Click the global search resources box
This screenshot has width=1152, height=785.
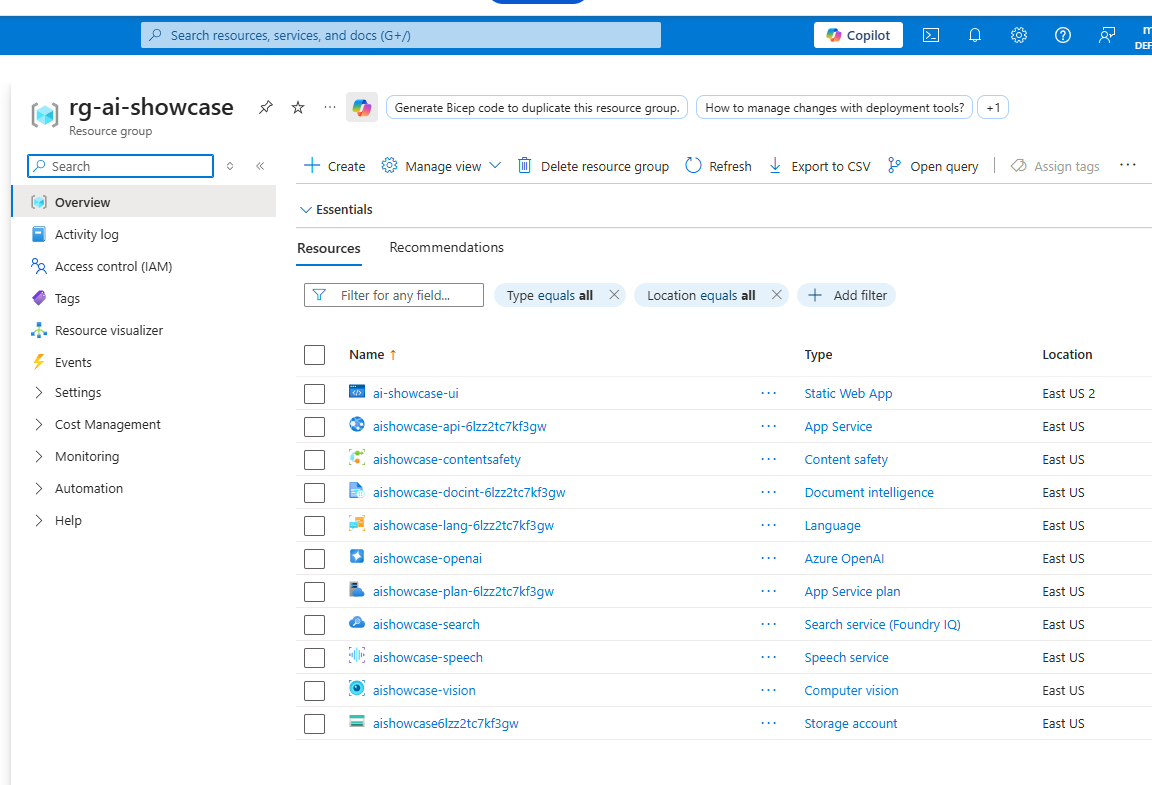(400, 35)
